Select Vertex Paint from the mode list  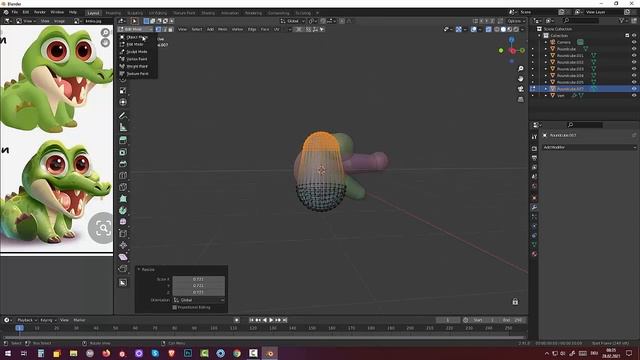point(137,59)
